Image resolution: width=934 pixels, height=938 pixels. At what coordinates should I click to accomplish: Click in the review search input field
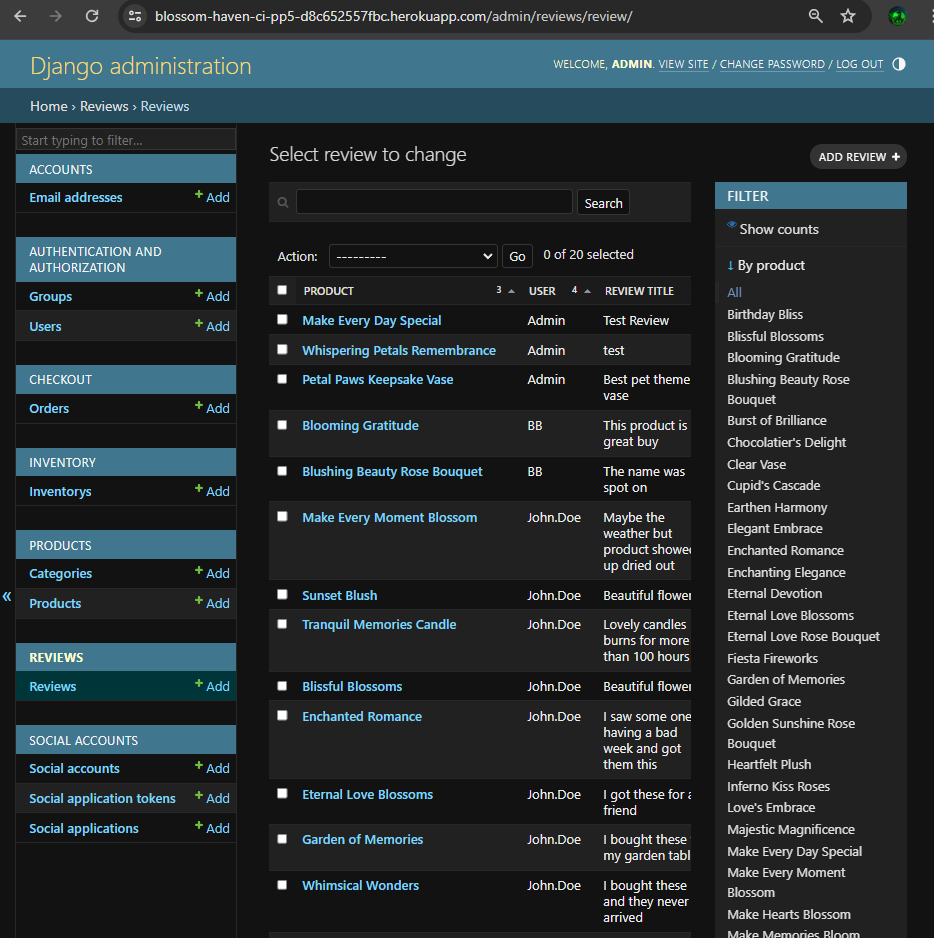(434, 202)
